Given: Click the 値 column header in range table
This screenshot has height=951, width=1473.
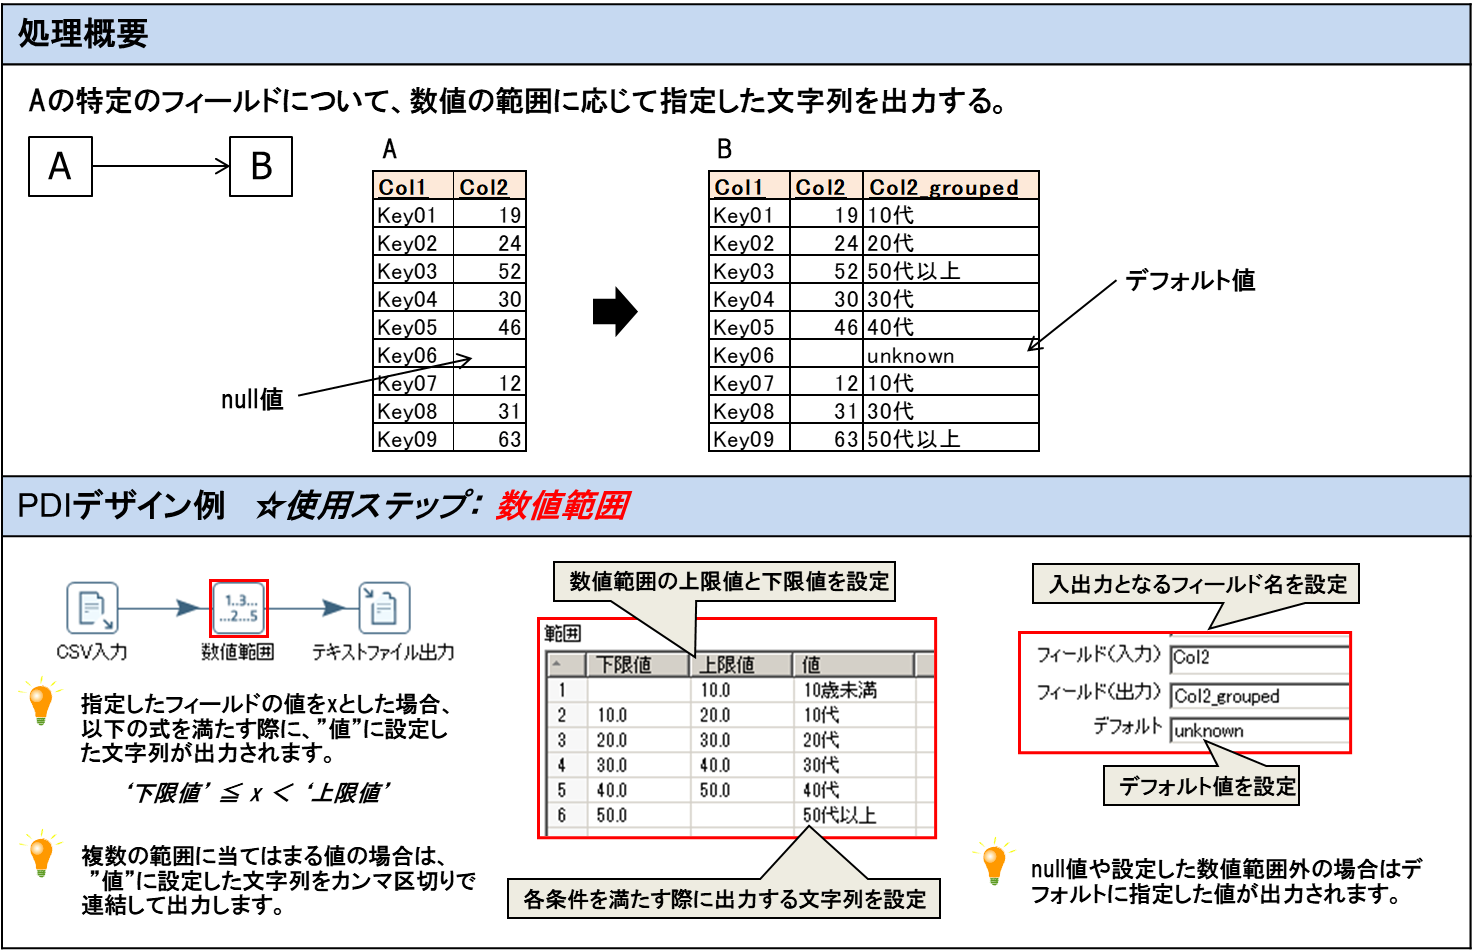Looking at the screenshot, I should (x=854, y=664).
